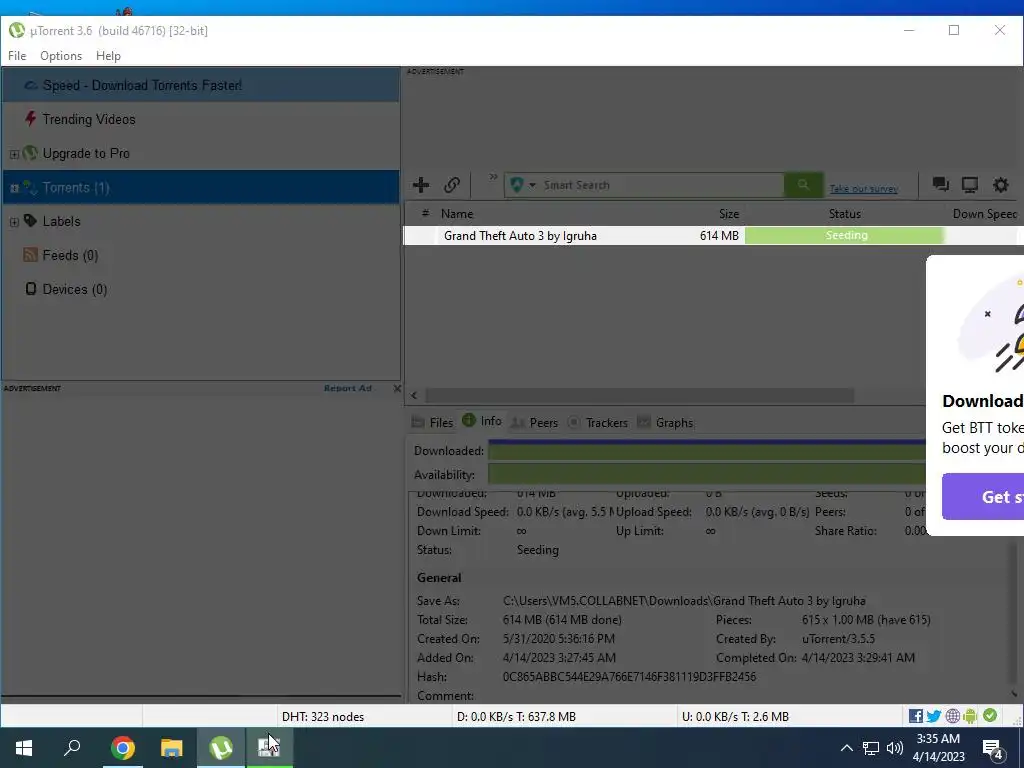Click the torrent list horizontal scrollbar thumb
This screenshot has width=1024, height=768.
point(639,396)
